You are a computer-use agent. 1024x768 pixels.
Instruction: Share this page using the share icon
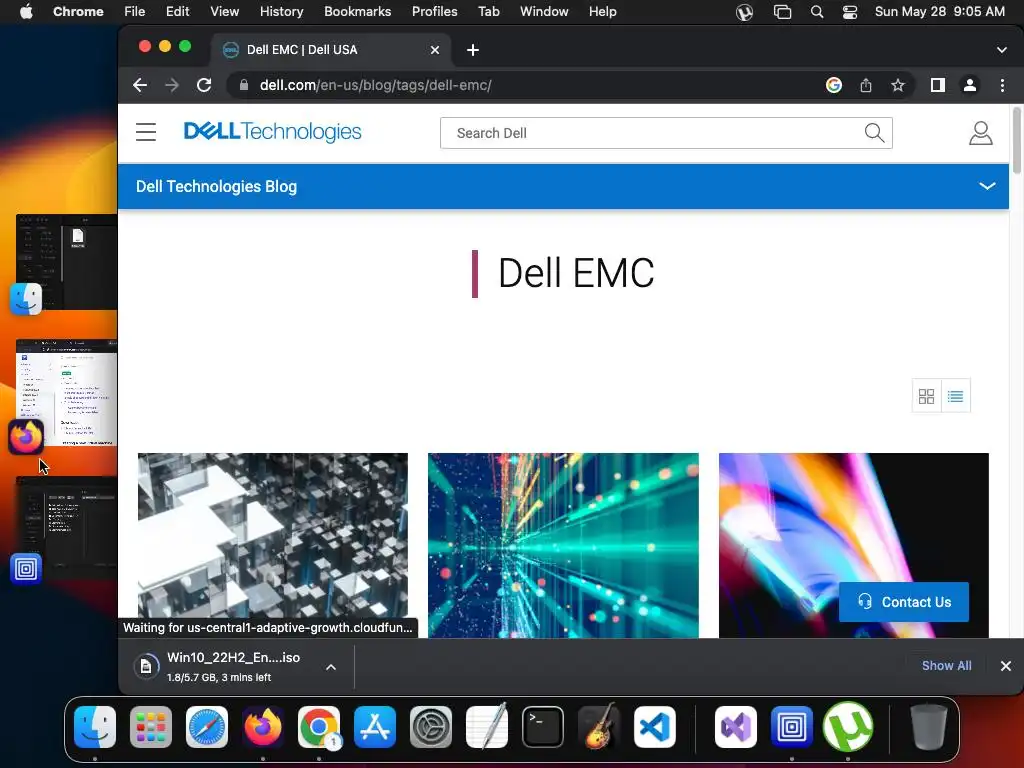click(x=865, y=85)
